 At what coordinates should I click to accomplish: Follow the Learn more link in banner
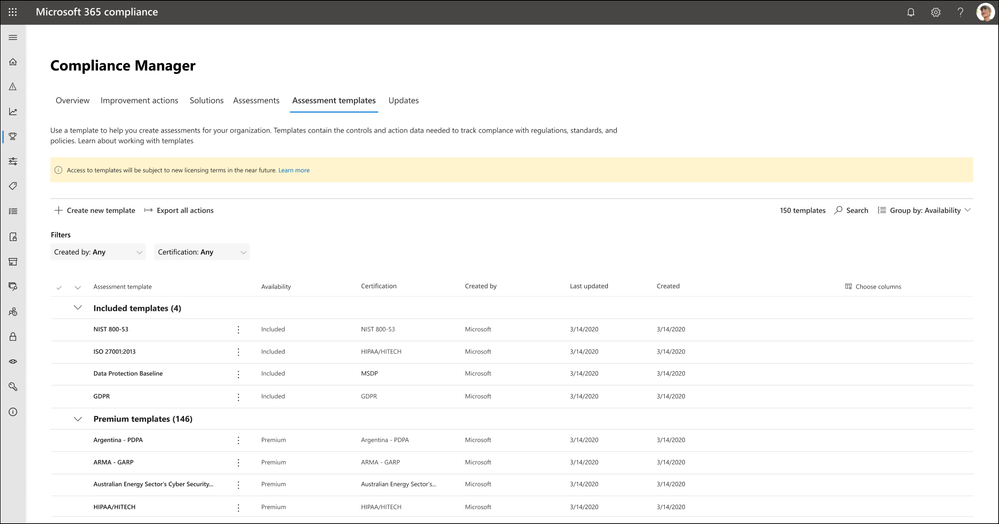[x=294, y=170]
